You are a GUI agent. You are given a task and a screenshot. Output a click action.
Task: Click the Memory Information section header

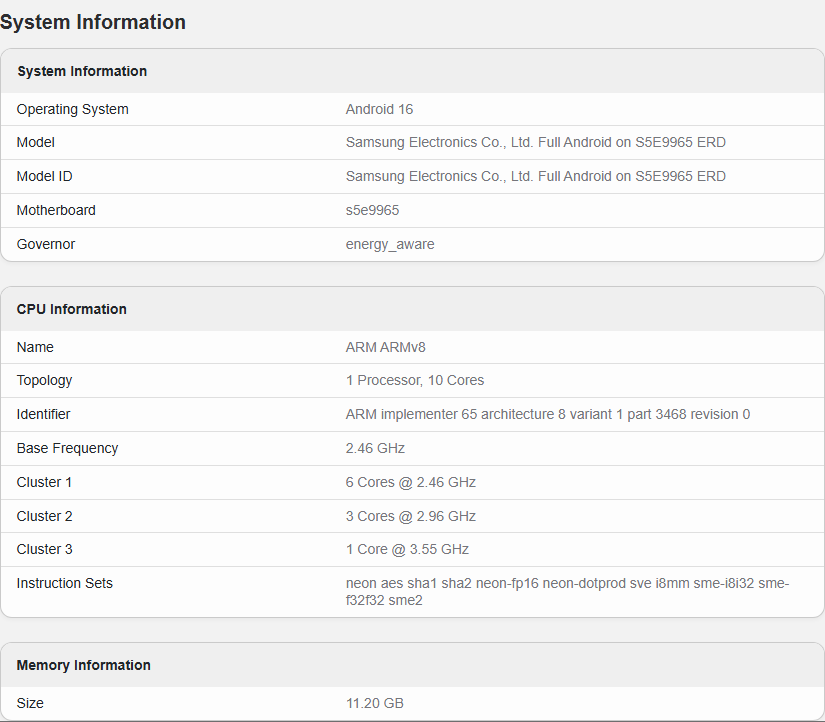click(x=84, y=665)
